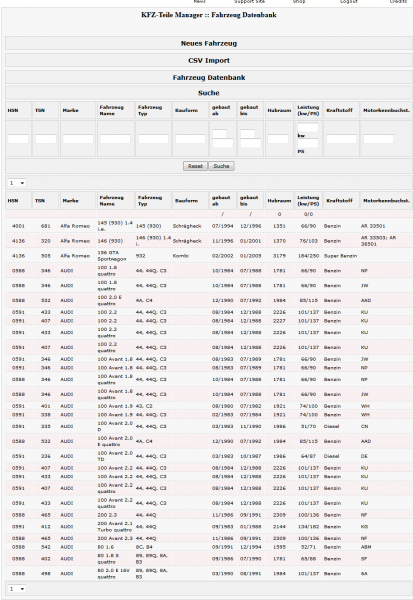Click the TSN value '498'
Viewport: 413px width, 600px height.
[x=46, y=574]
